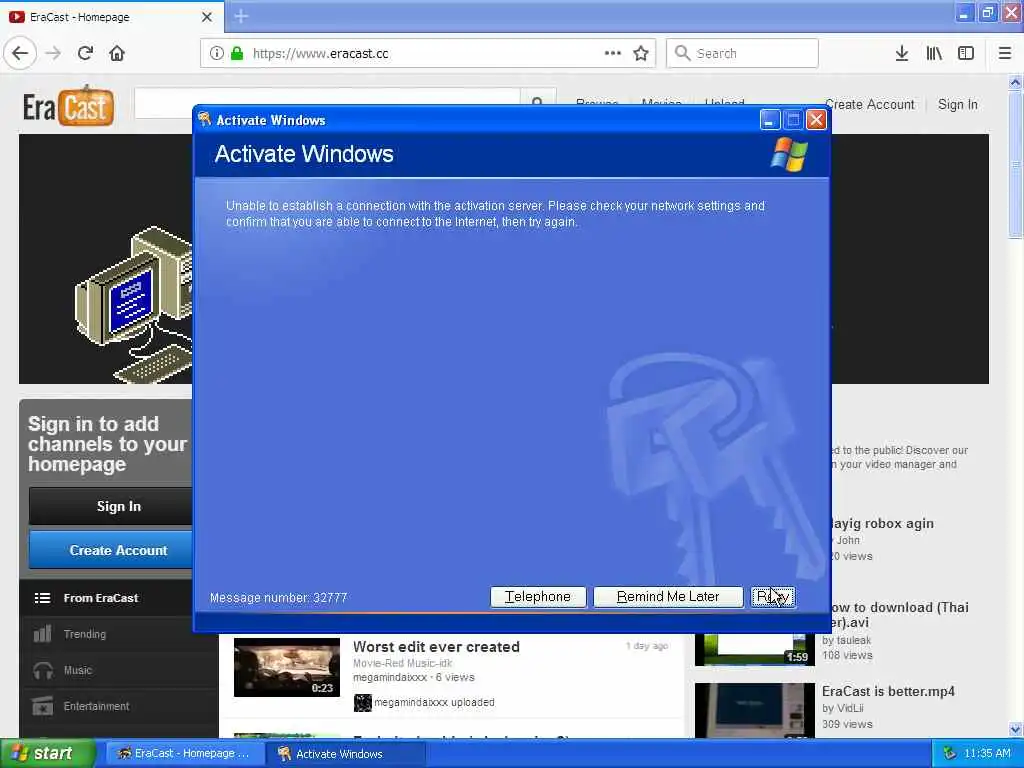This screenshot has height=768, width=1024.
Task: Click the megamindaixxx uploader avatar
Action: [362, 703]
